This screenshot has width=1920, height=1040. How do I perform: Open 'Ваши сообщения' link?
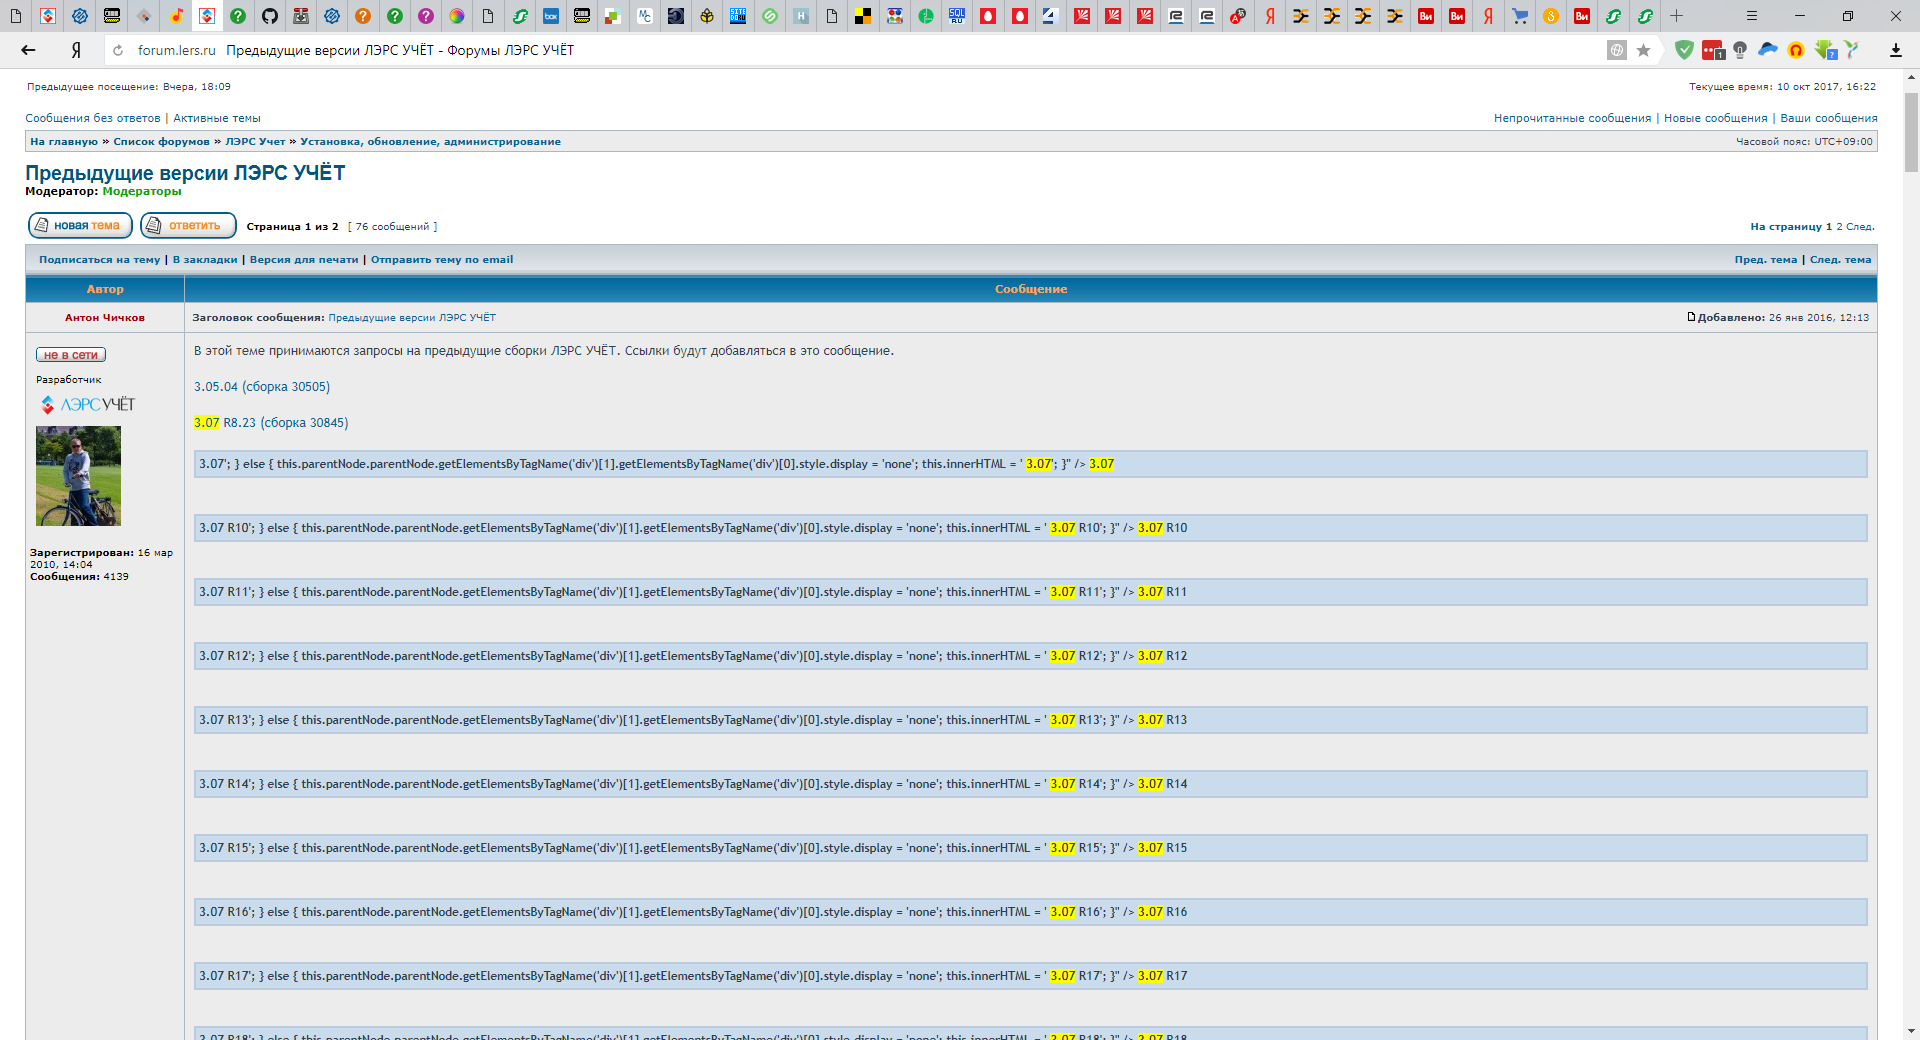point(1829,118)
